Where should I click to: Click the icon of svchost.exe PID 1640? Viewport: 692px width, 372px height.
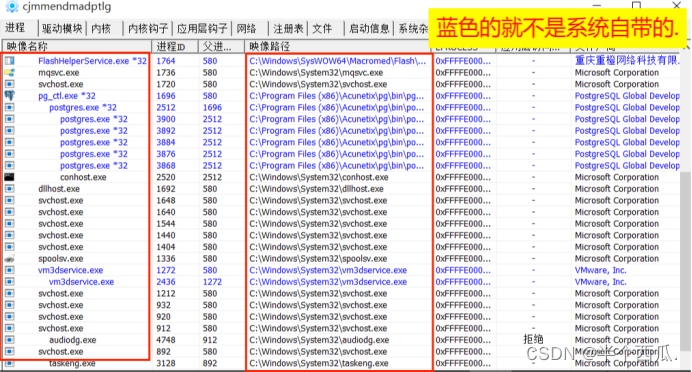point(9,212)
